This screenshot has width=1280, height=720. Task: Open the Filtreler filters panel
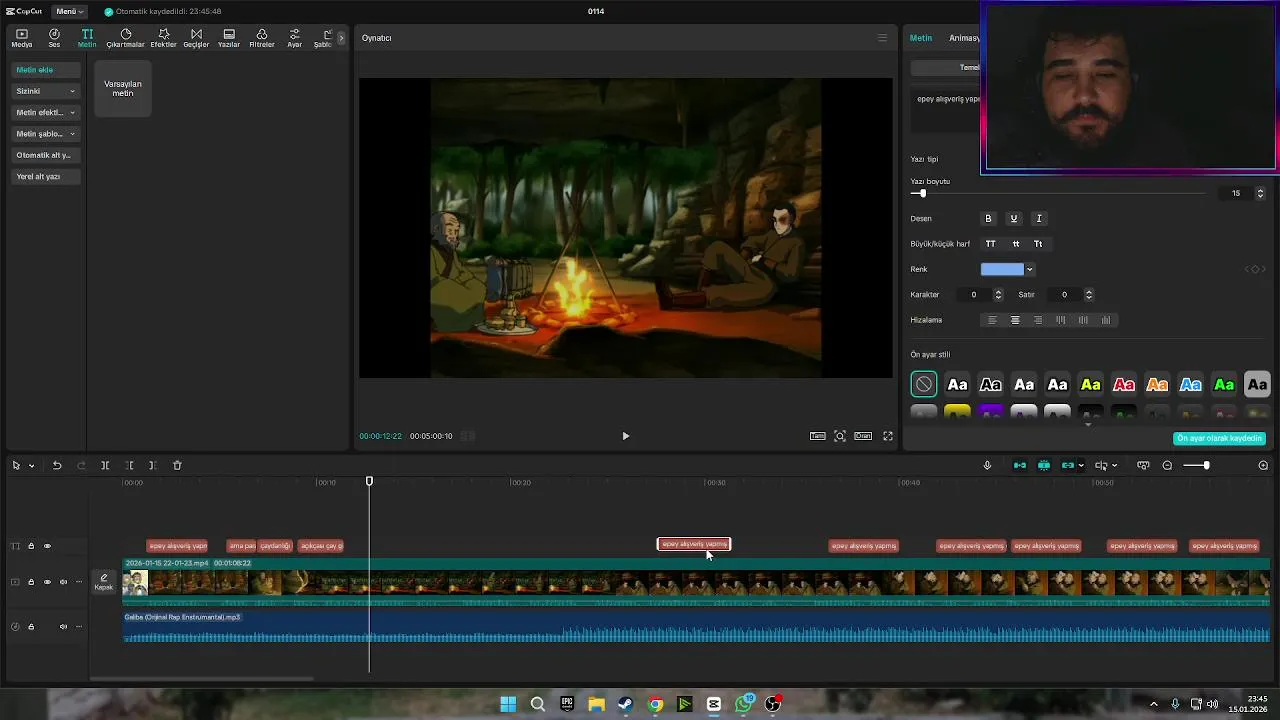[x=261, y=38]
